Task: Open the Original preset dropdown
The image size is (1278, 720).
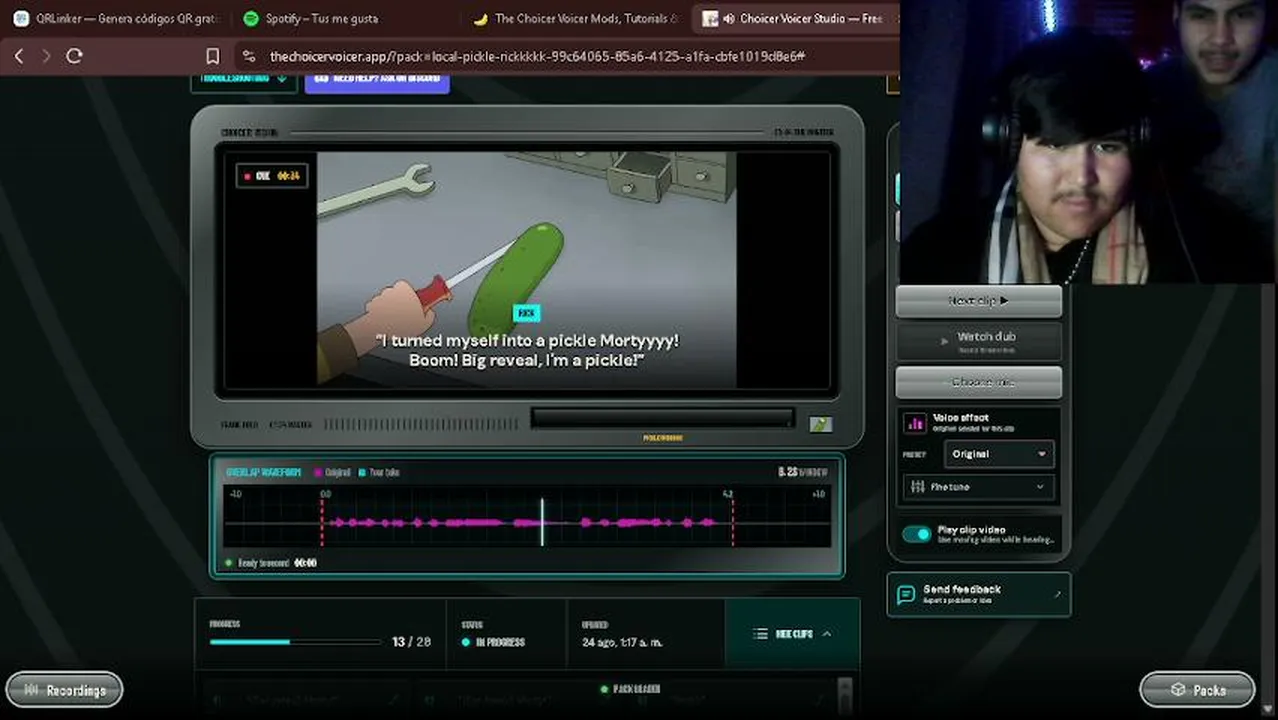Action: [x=999, y=454]
